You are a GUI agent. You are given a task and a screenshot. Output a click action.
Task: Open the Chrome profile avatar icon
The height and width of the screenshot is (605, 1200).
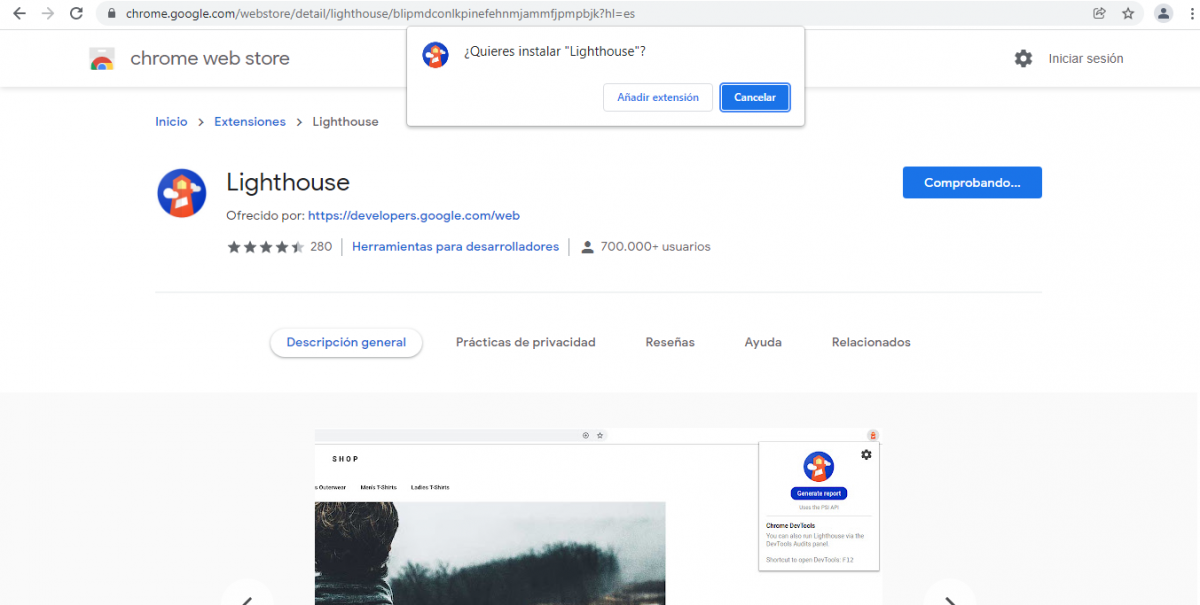coord(1163,14)
